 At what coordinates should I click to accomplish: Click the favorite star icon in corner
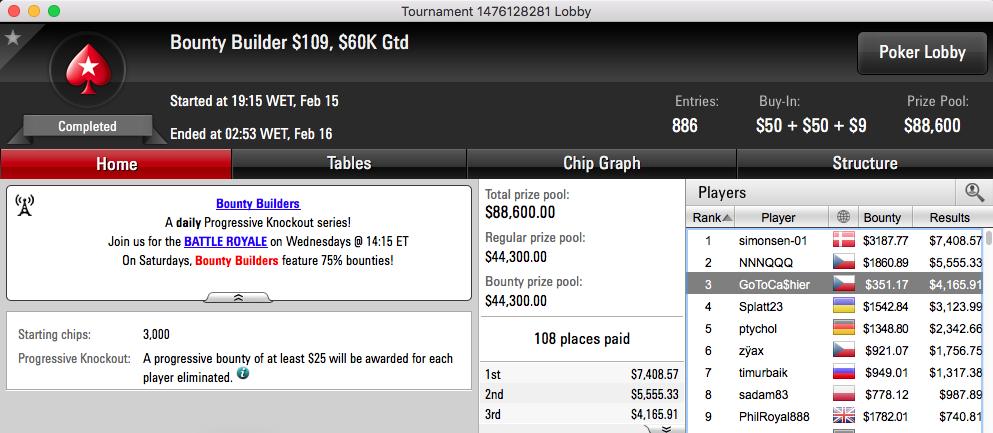[x=13, y=38]
